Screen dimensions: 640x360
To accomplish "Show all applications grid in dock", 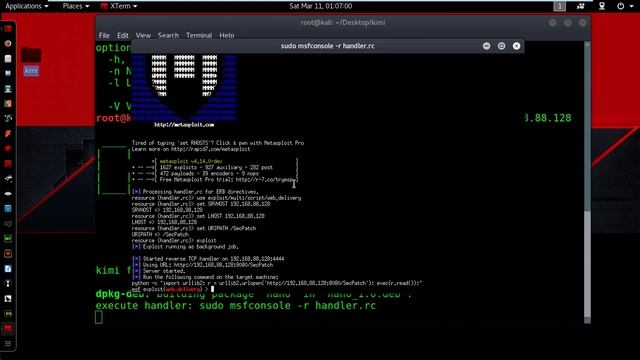I will coord(8,344).
